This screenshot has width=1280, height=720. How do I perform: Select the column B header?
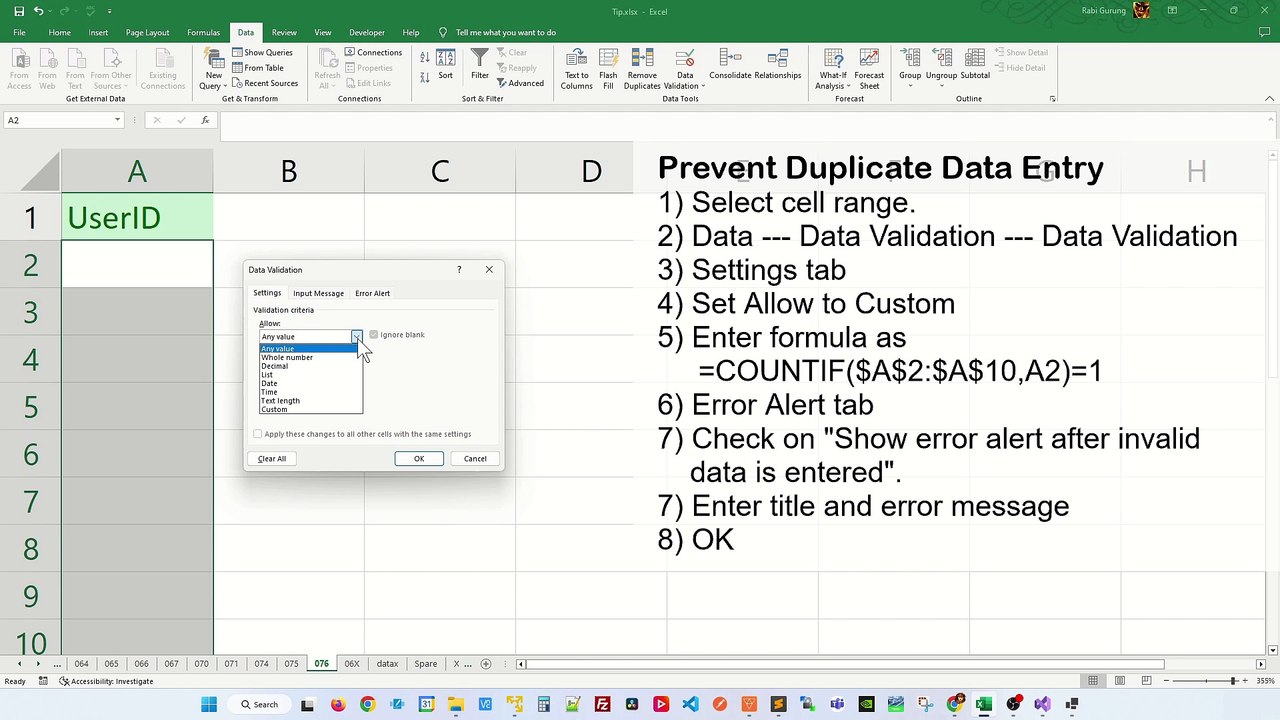click(x=288, y=171)
